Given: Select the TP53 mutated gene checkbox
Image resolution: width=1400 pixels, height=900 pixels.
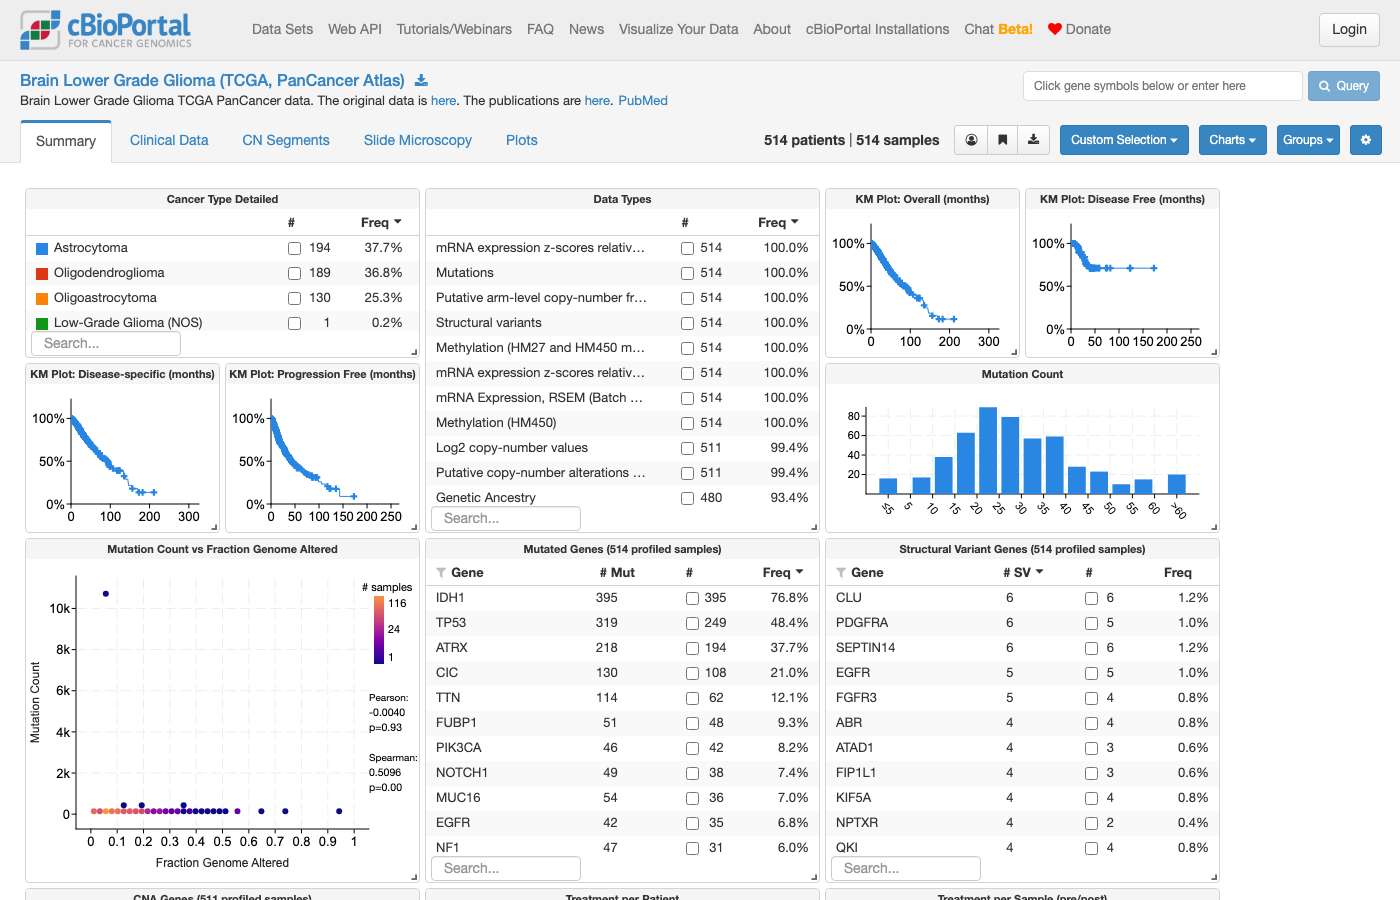Looking at the screenshot, I should point(692,623).
